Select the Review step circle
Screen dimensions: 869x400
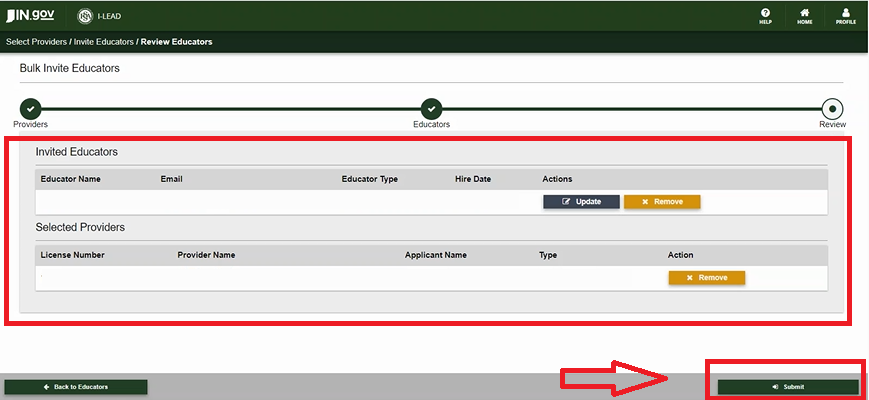click(832, 108)
